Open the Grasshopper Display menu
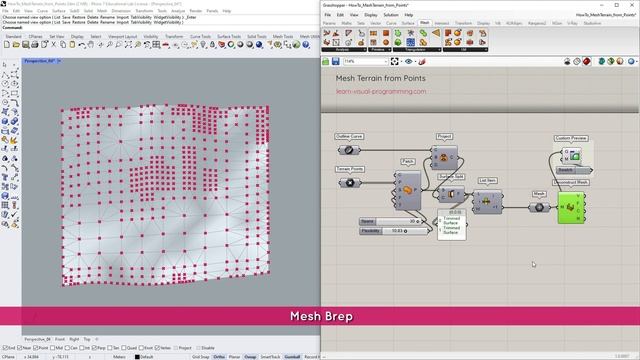Image resolution: width=640 pixels, height=360 pixels. pos(371,15)
